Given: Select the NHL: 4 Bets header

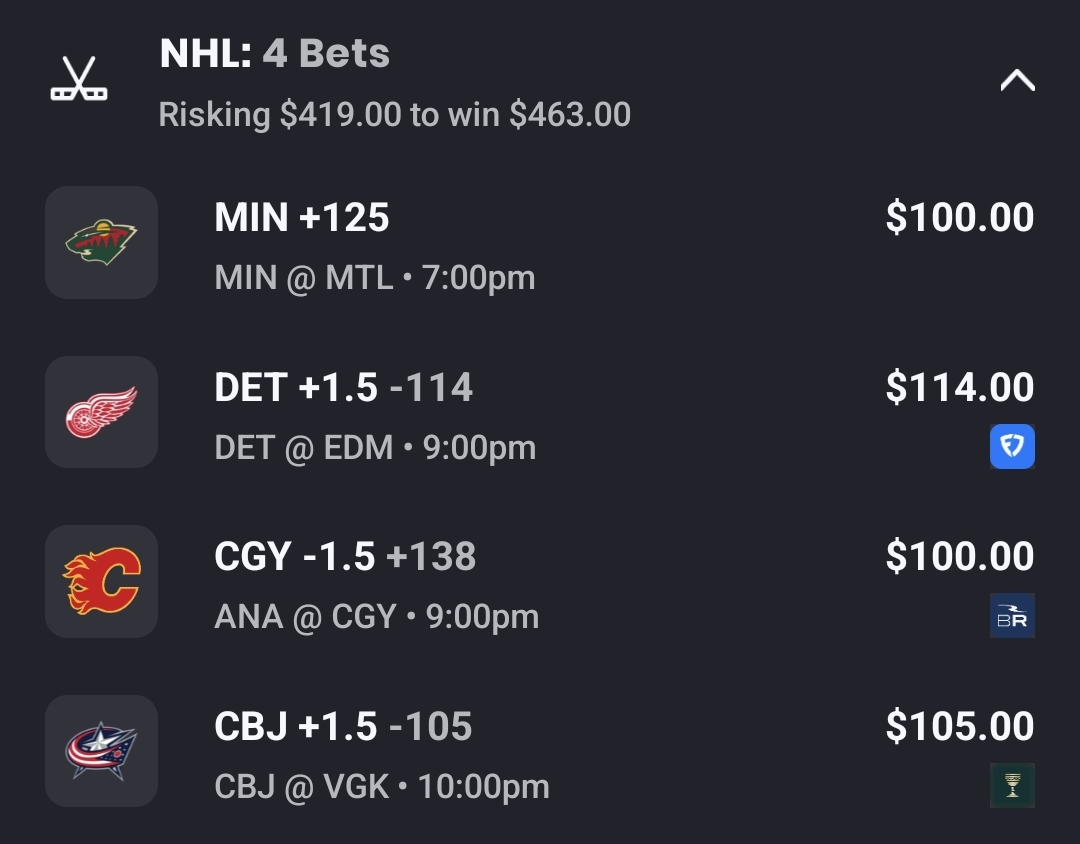Looking at the screenshot, I should [275, 54].
